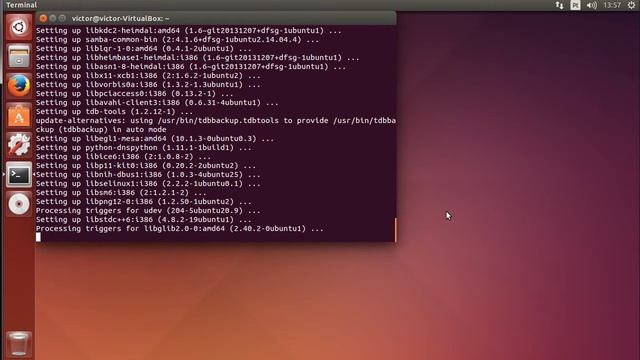Viewport: 640px width, 360px height.
Task: Click 'update-alternatives: using /usr/bin/tdbbackup.tdbtools' line
Action: pos(216,120)
